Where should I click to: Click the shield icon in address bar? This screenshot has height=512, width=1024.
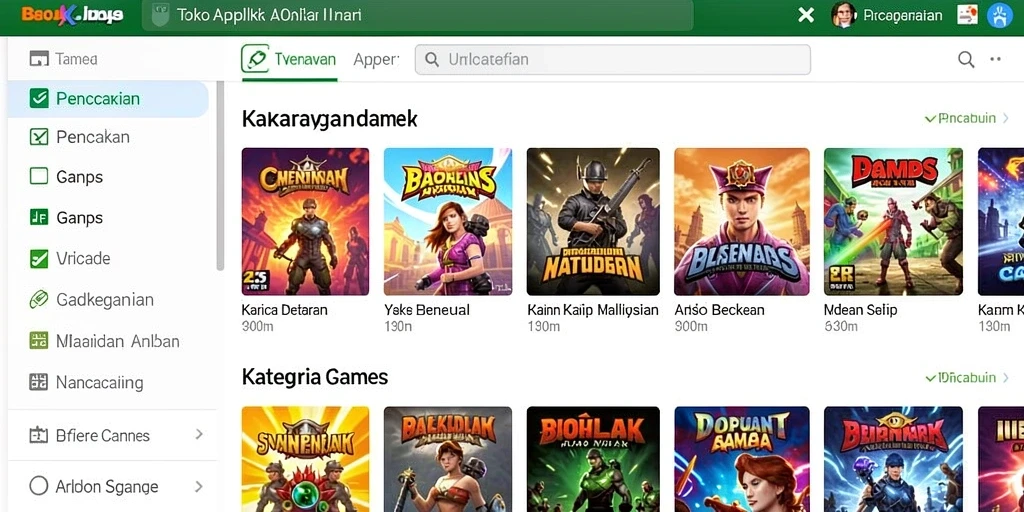pyautogui.click(x=159, y=16)
